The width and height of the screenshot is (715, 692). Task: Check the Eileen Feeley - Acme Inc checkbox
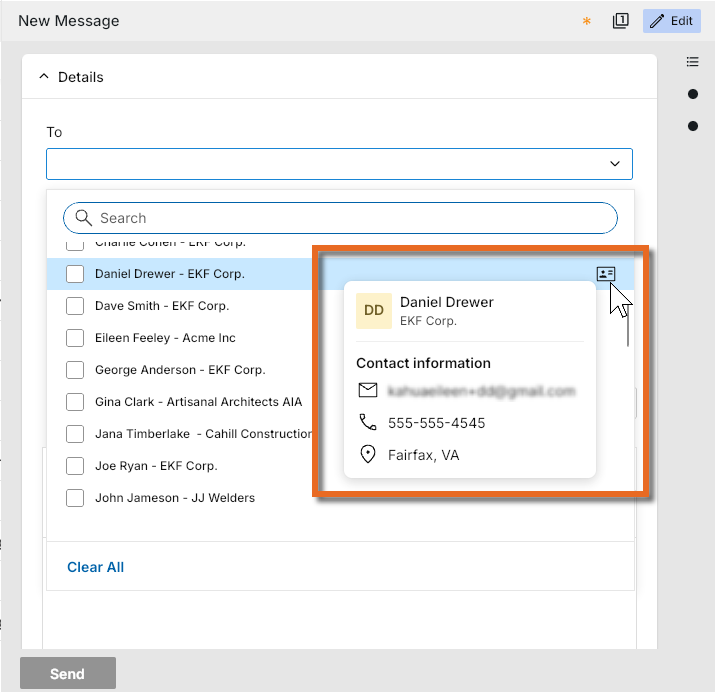pos(75,338)
